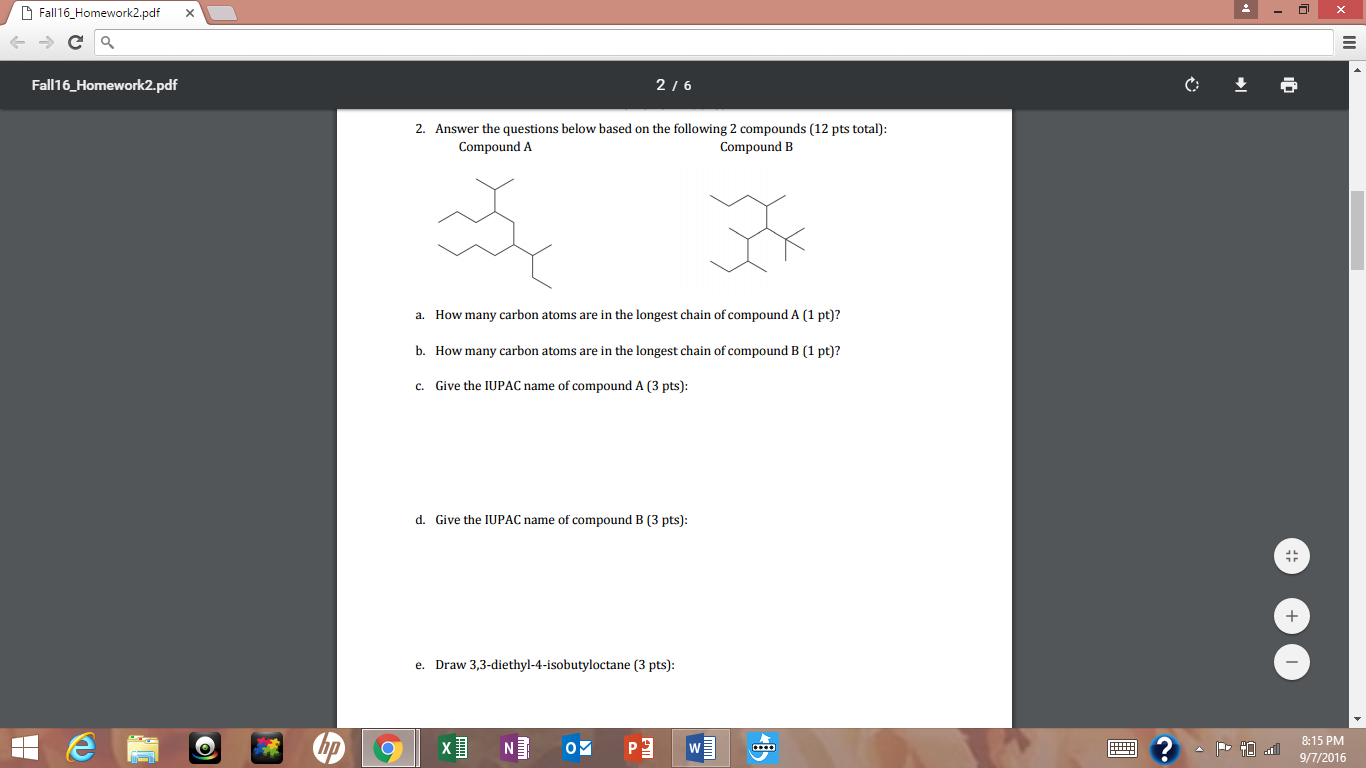Click the back navigation arrow
The height and width of the screenshot is (768, 1366).
pos(16,42)
